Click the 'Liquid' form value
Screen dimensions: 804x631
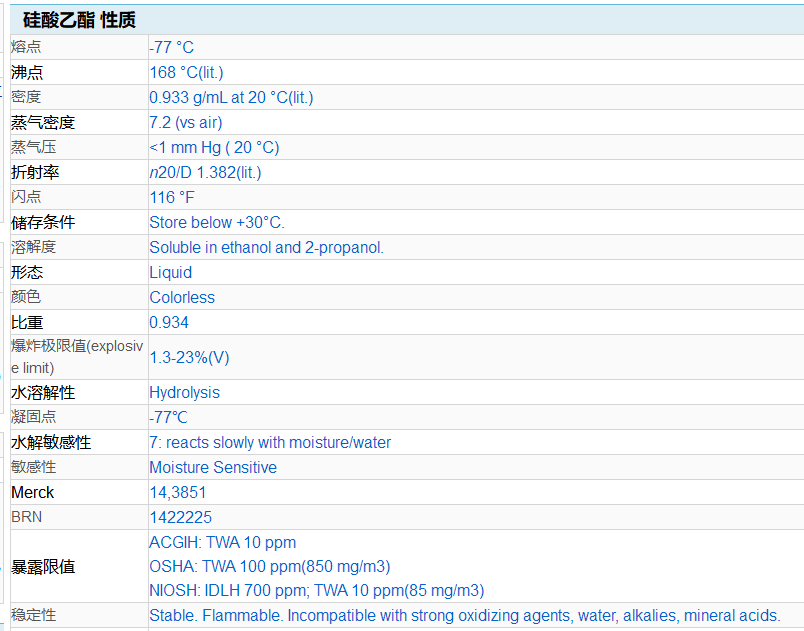[x=170, y=272]
